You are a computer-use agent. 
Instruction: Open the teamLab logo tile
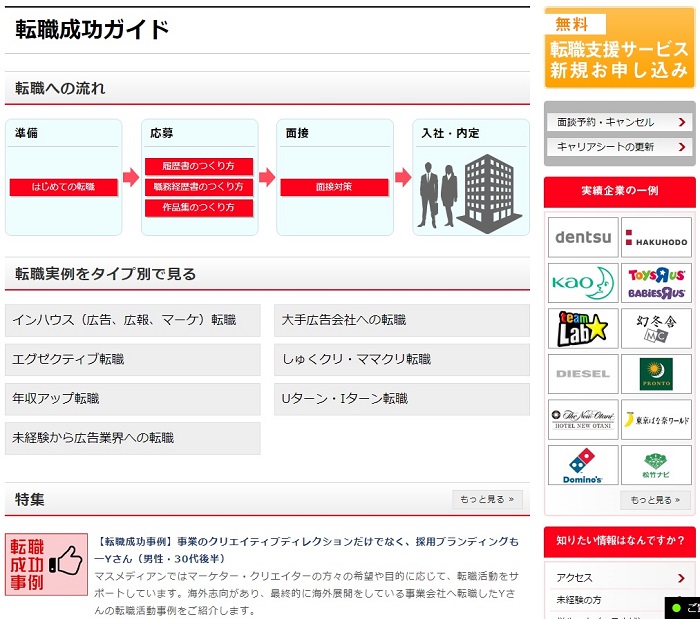583,328
